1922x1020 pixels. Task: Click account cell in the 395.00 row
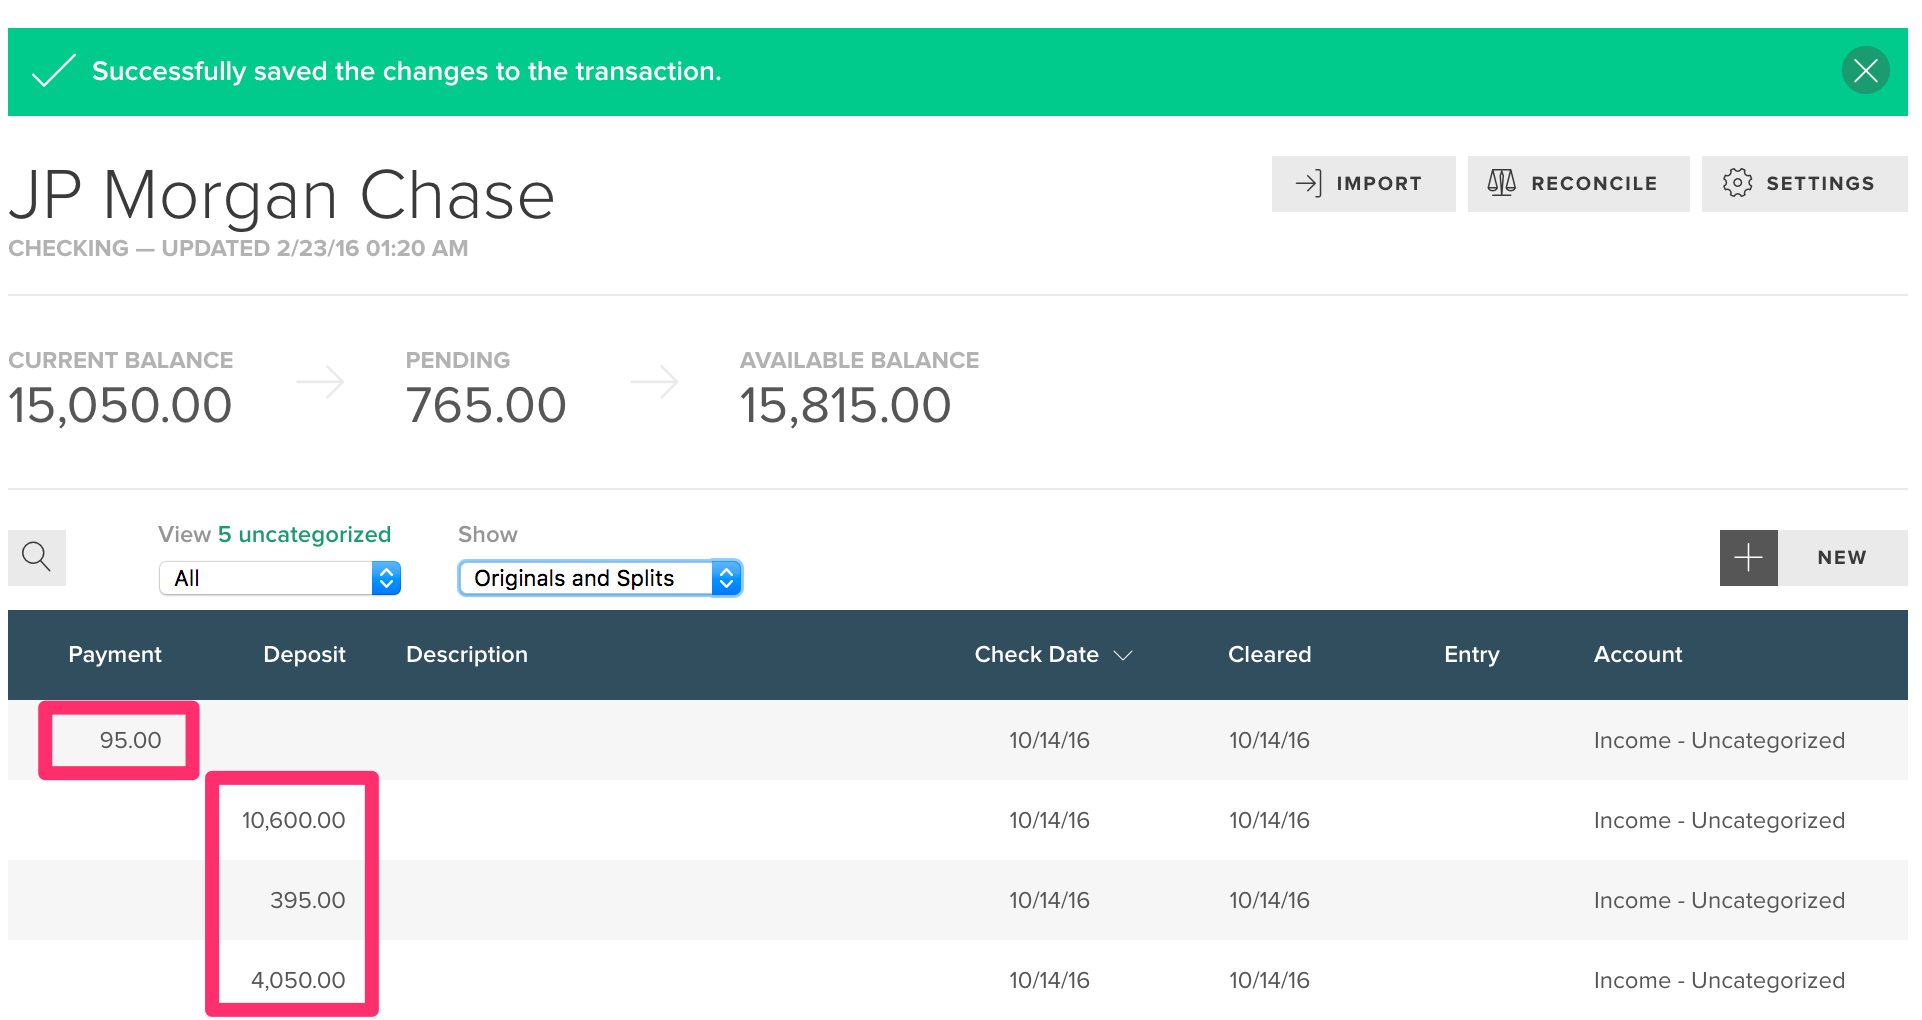click(1719, 901)
